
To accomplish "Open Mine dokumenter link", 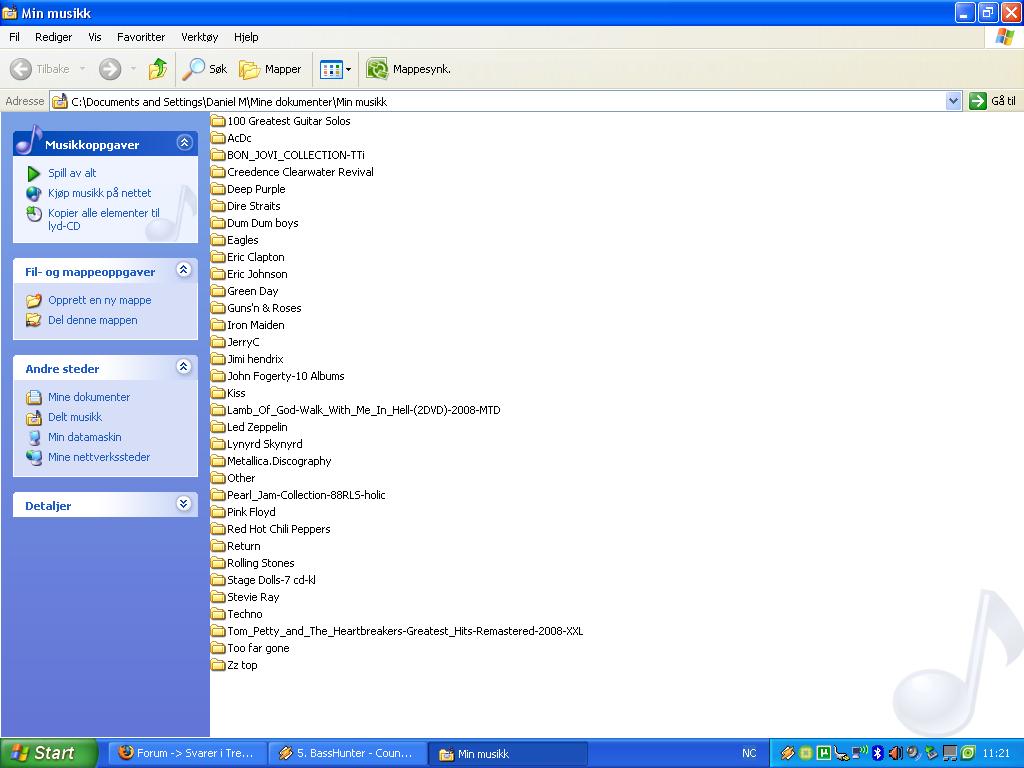I will [89, 397].
